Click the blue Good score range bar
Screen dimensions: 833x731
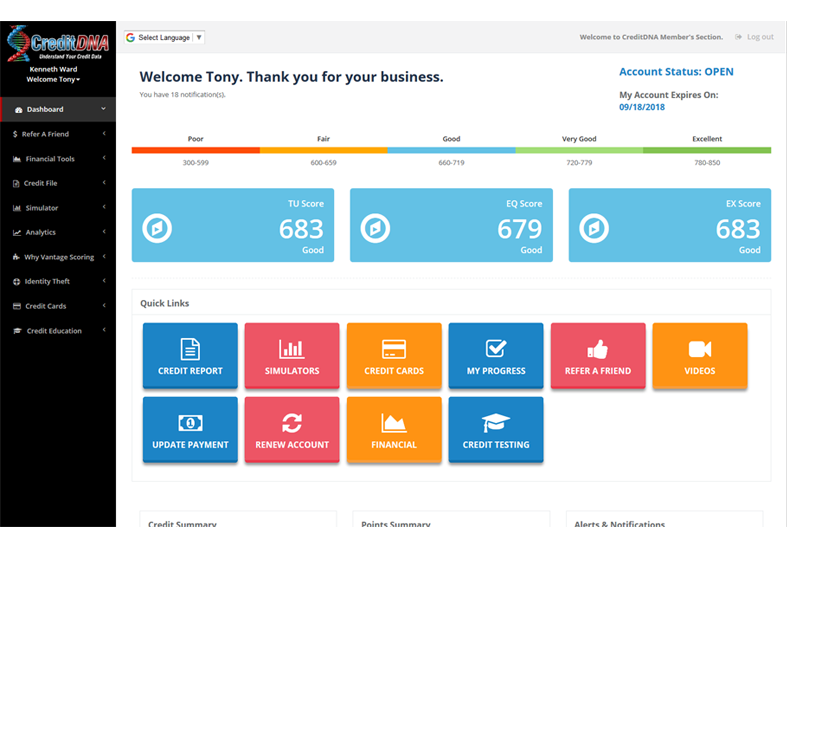[452, 150]
